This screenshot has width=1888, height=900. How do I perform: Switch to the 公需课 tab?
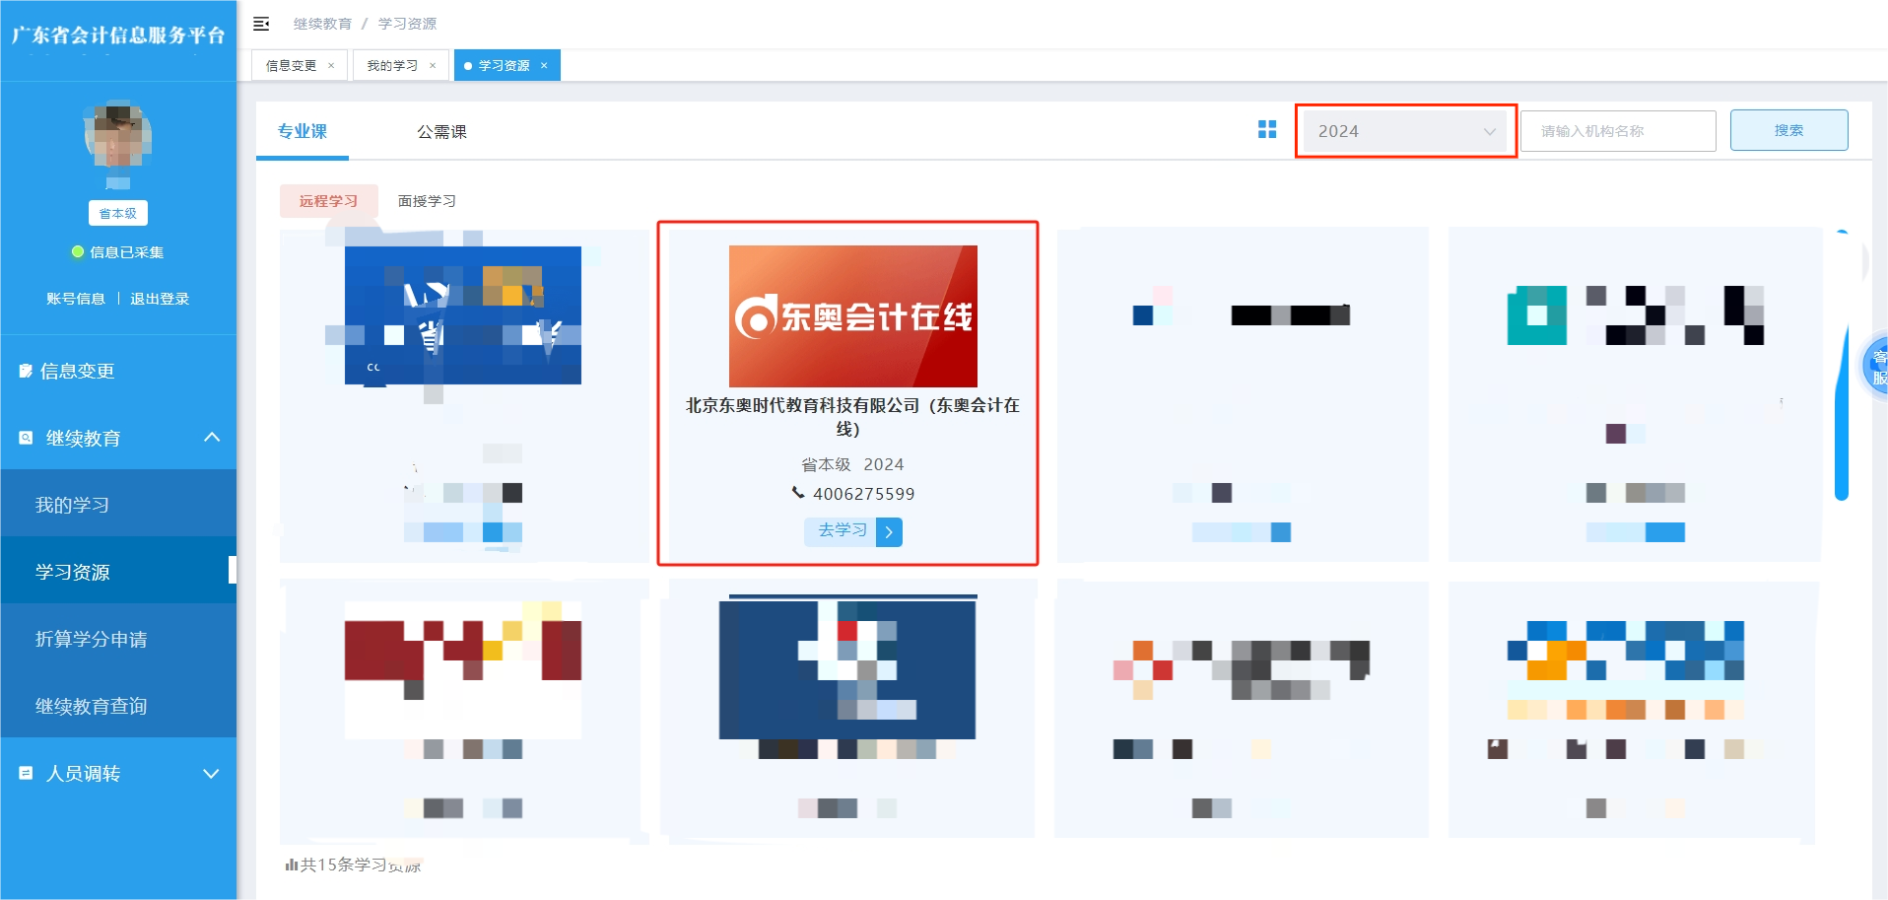(x=444, y=131)
